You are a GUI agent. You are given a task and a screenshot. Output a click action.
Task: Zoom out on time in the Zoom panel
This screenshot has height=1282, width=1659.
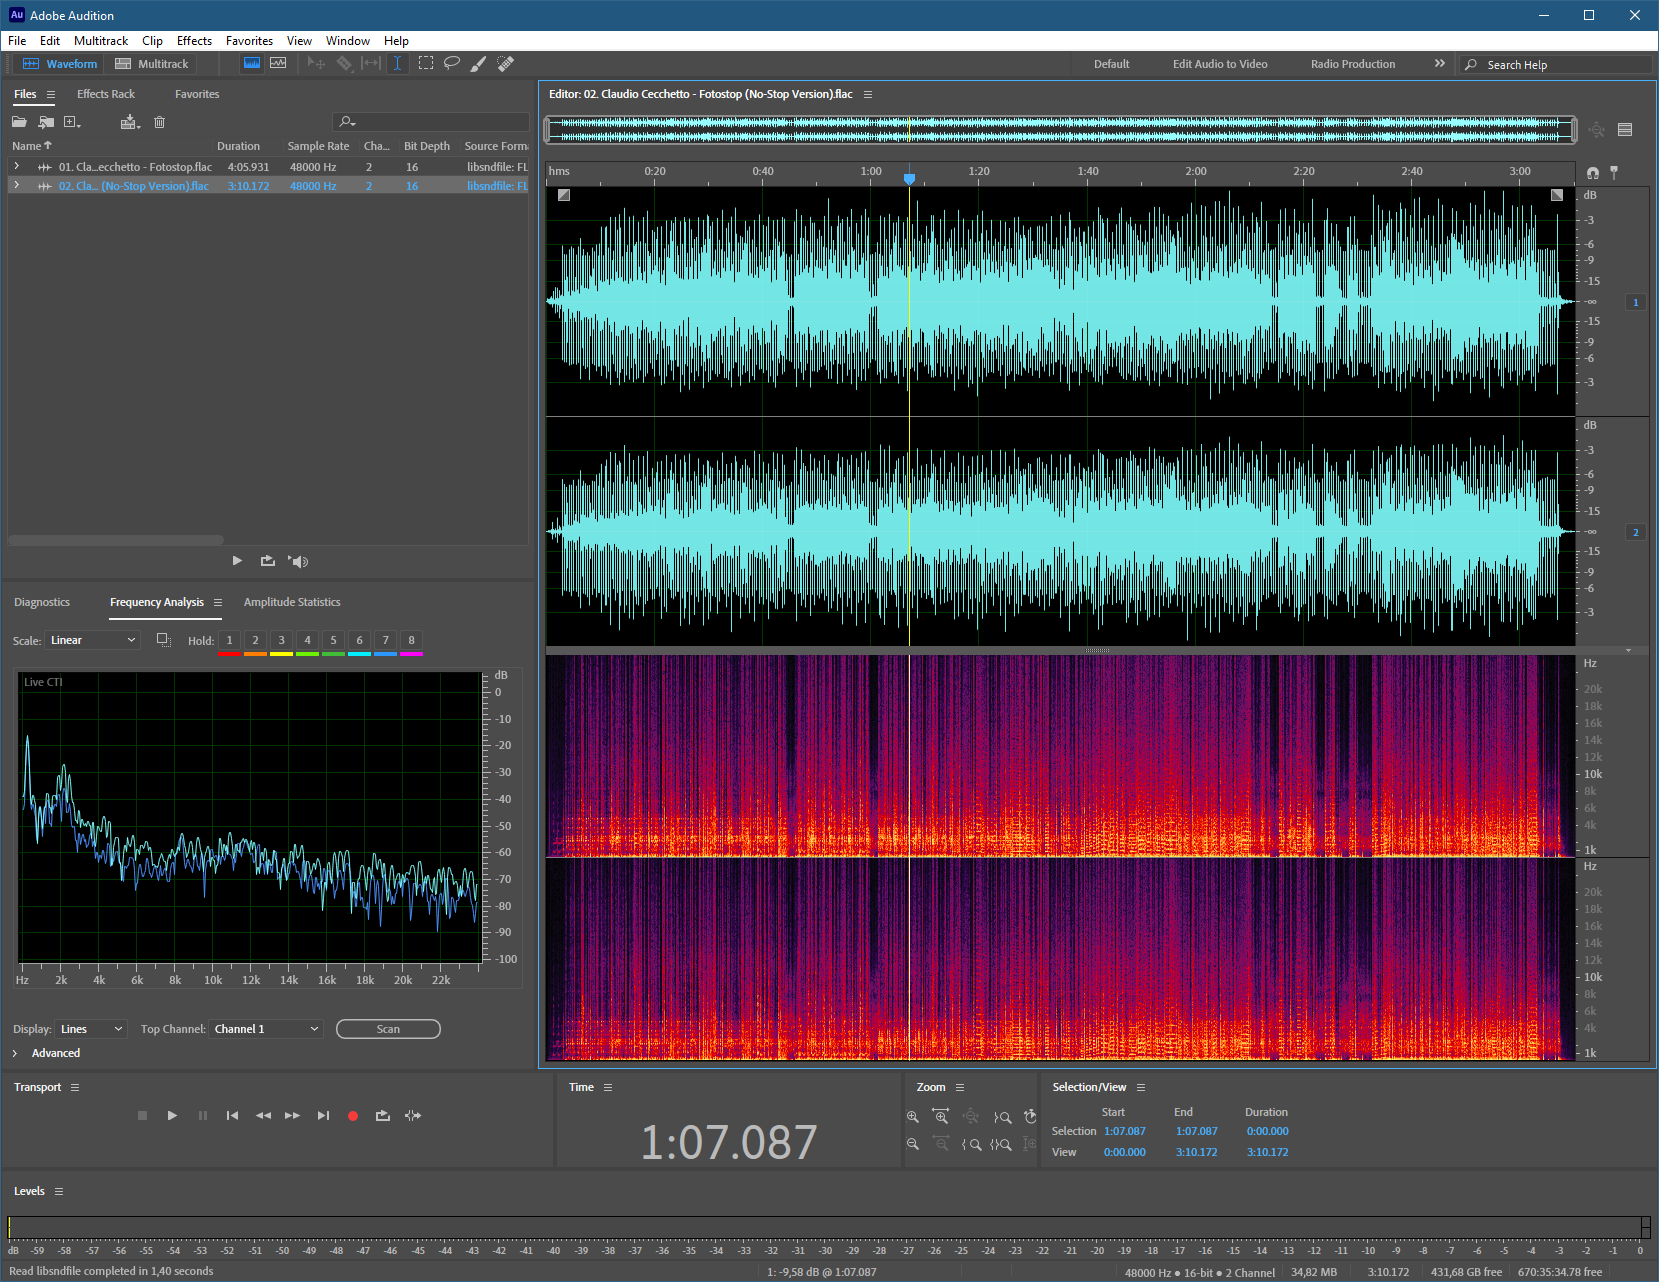[x=942, y=1144]
